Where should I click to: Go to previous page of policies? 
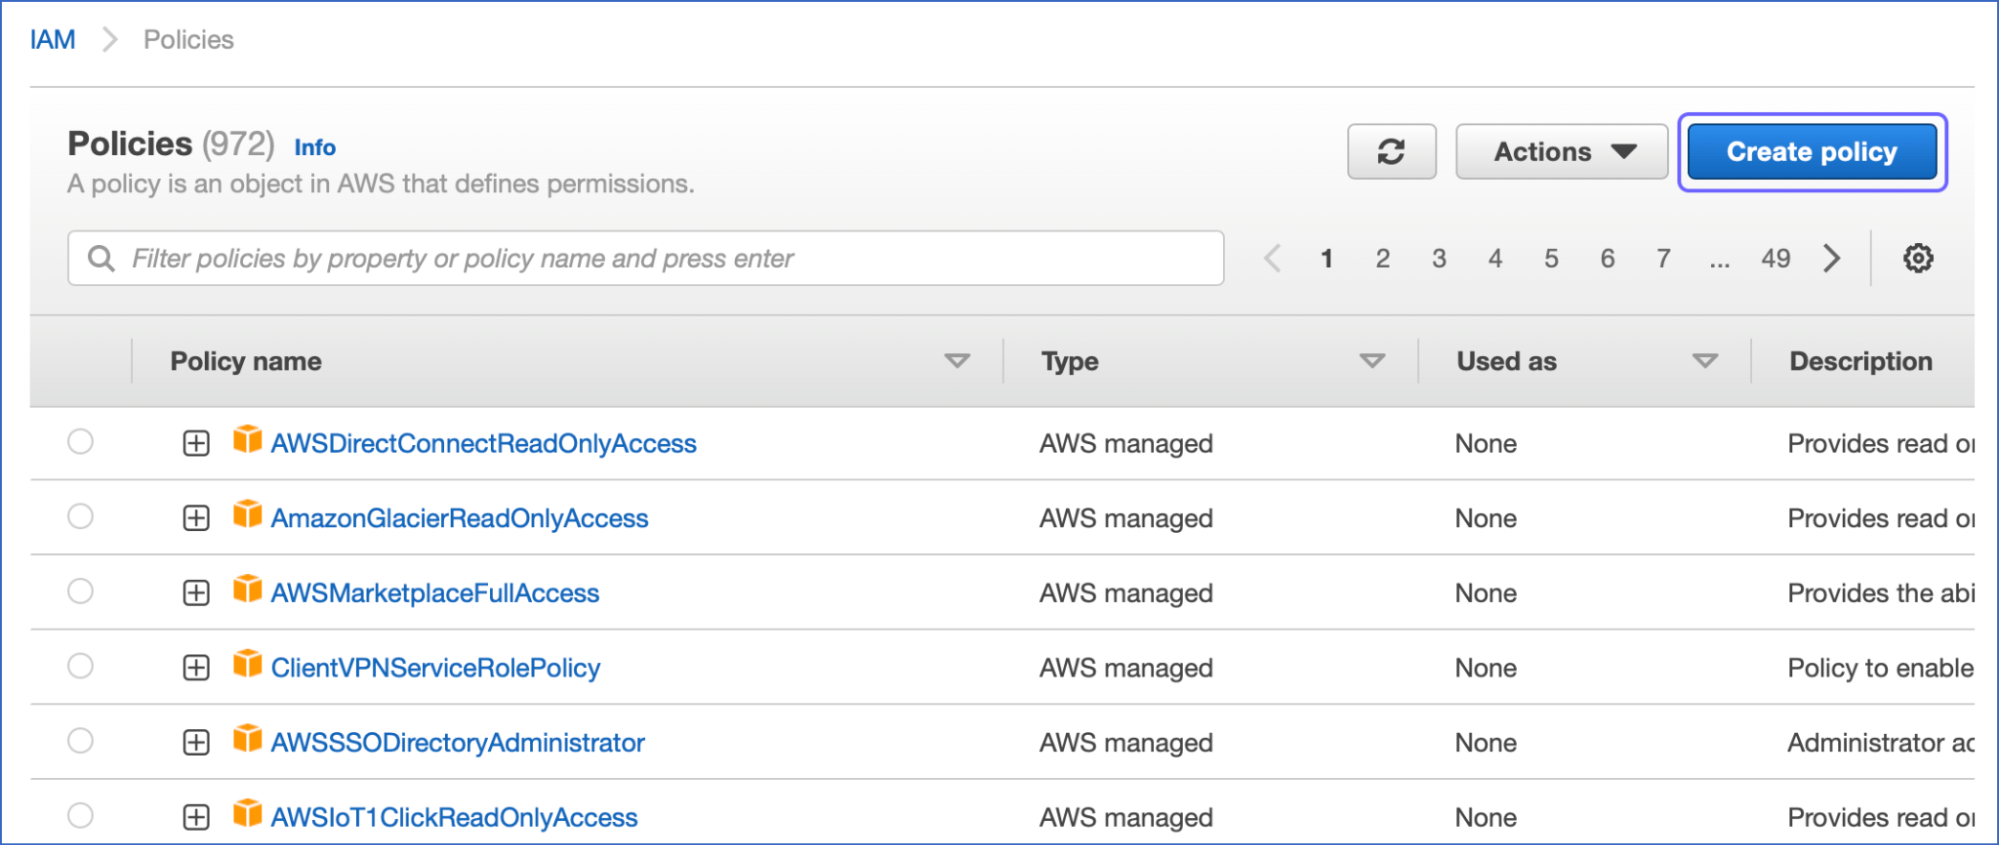pos(1272,258)
